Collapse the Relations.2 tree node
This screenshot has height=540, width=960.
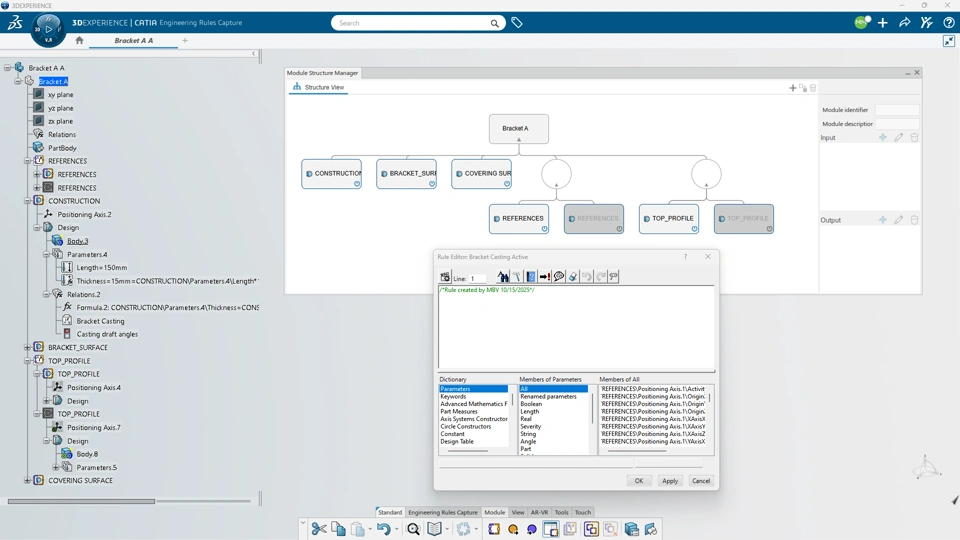[46, 294]
